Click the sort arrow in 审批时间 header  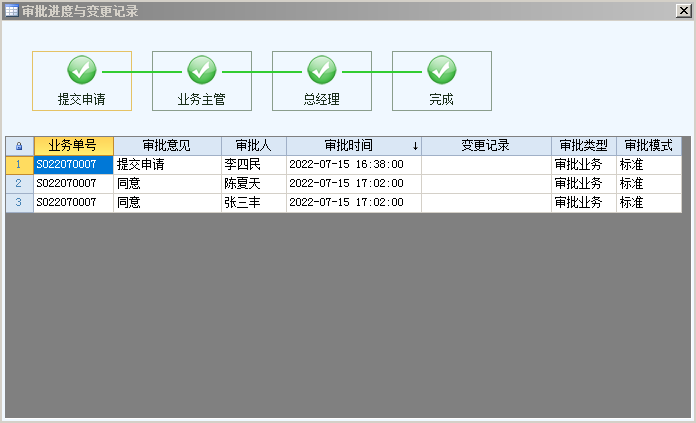[x=415, y=146]
